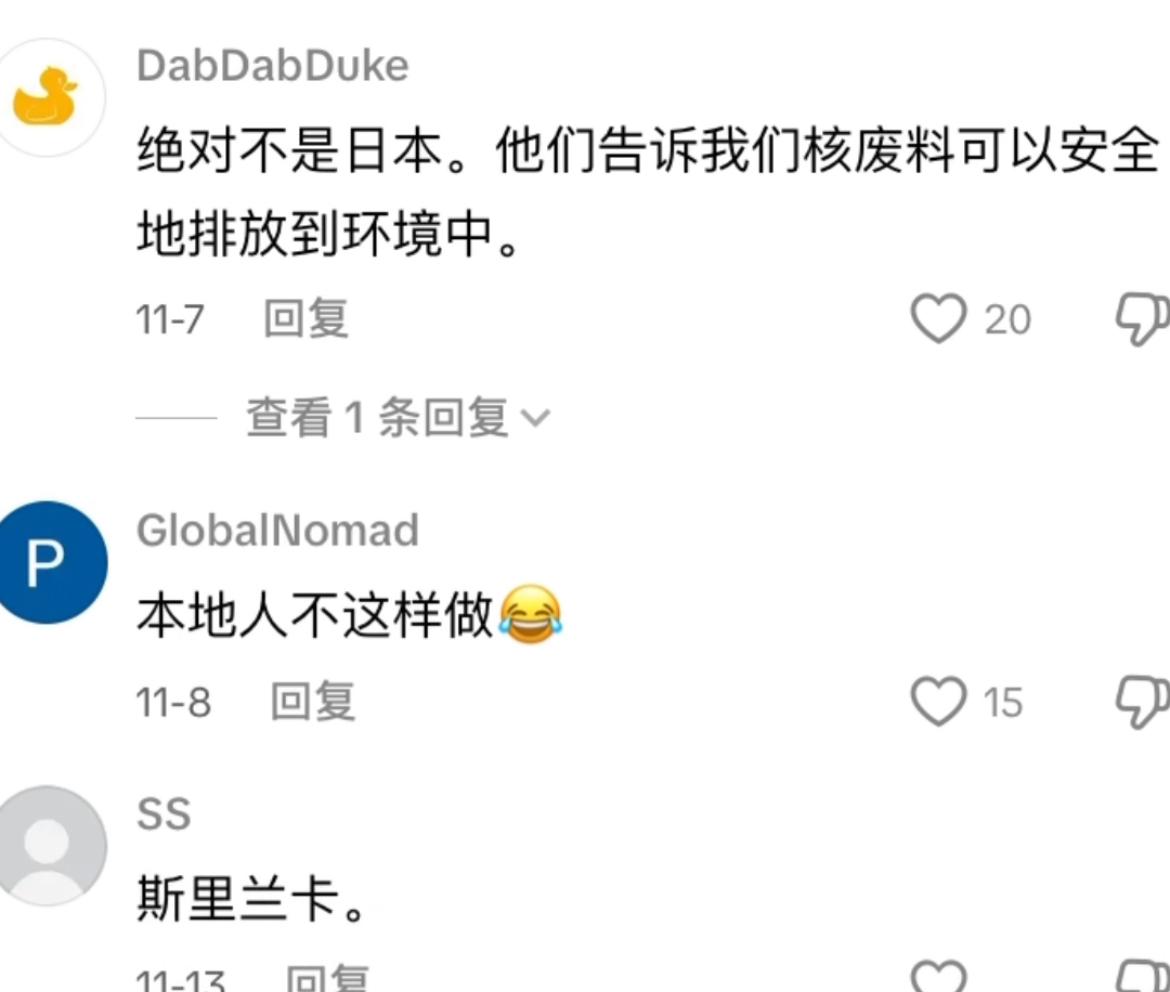Select the 15 like count
The image size is (1170, 992).
pos(1003,702)
